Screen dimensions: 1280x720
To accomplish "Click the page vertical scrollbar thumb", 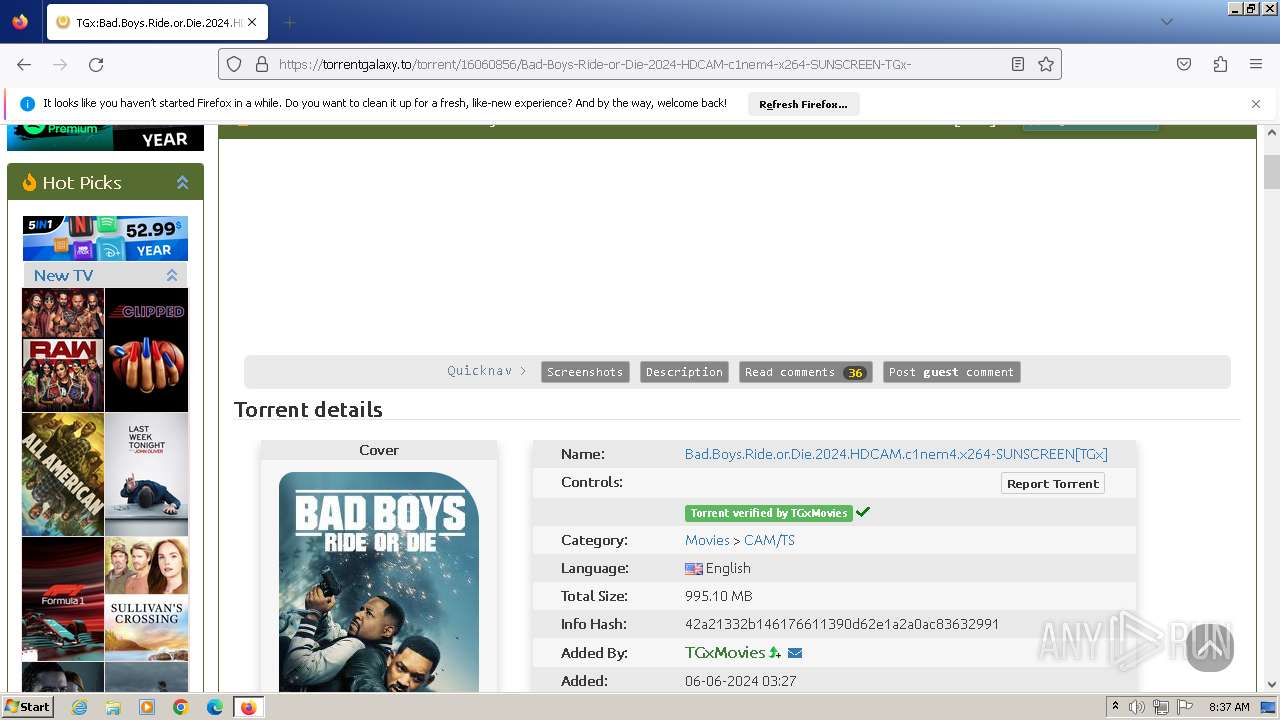I will pos(1272,172).
